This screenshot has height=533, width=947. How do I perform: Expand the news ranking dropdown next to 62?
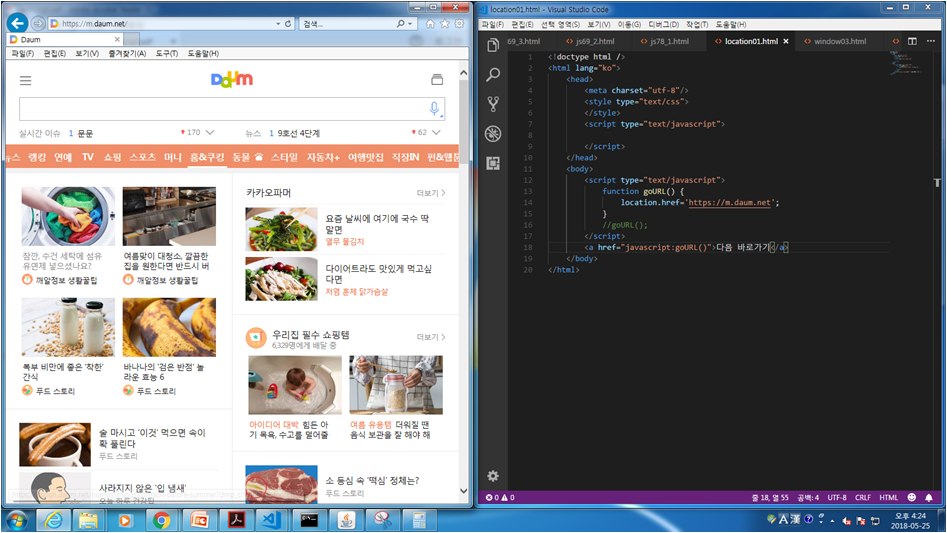(x=436, y=132)
